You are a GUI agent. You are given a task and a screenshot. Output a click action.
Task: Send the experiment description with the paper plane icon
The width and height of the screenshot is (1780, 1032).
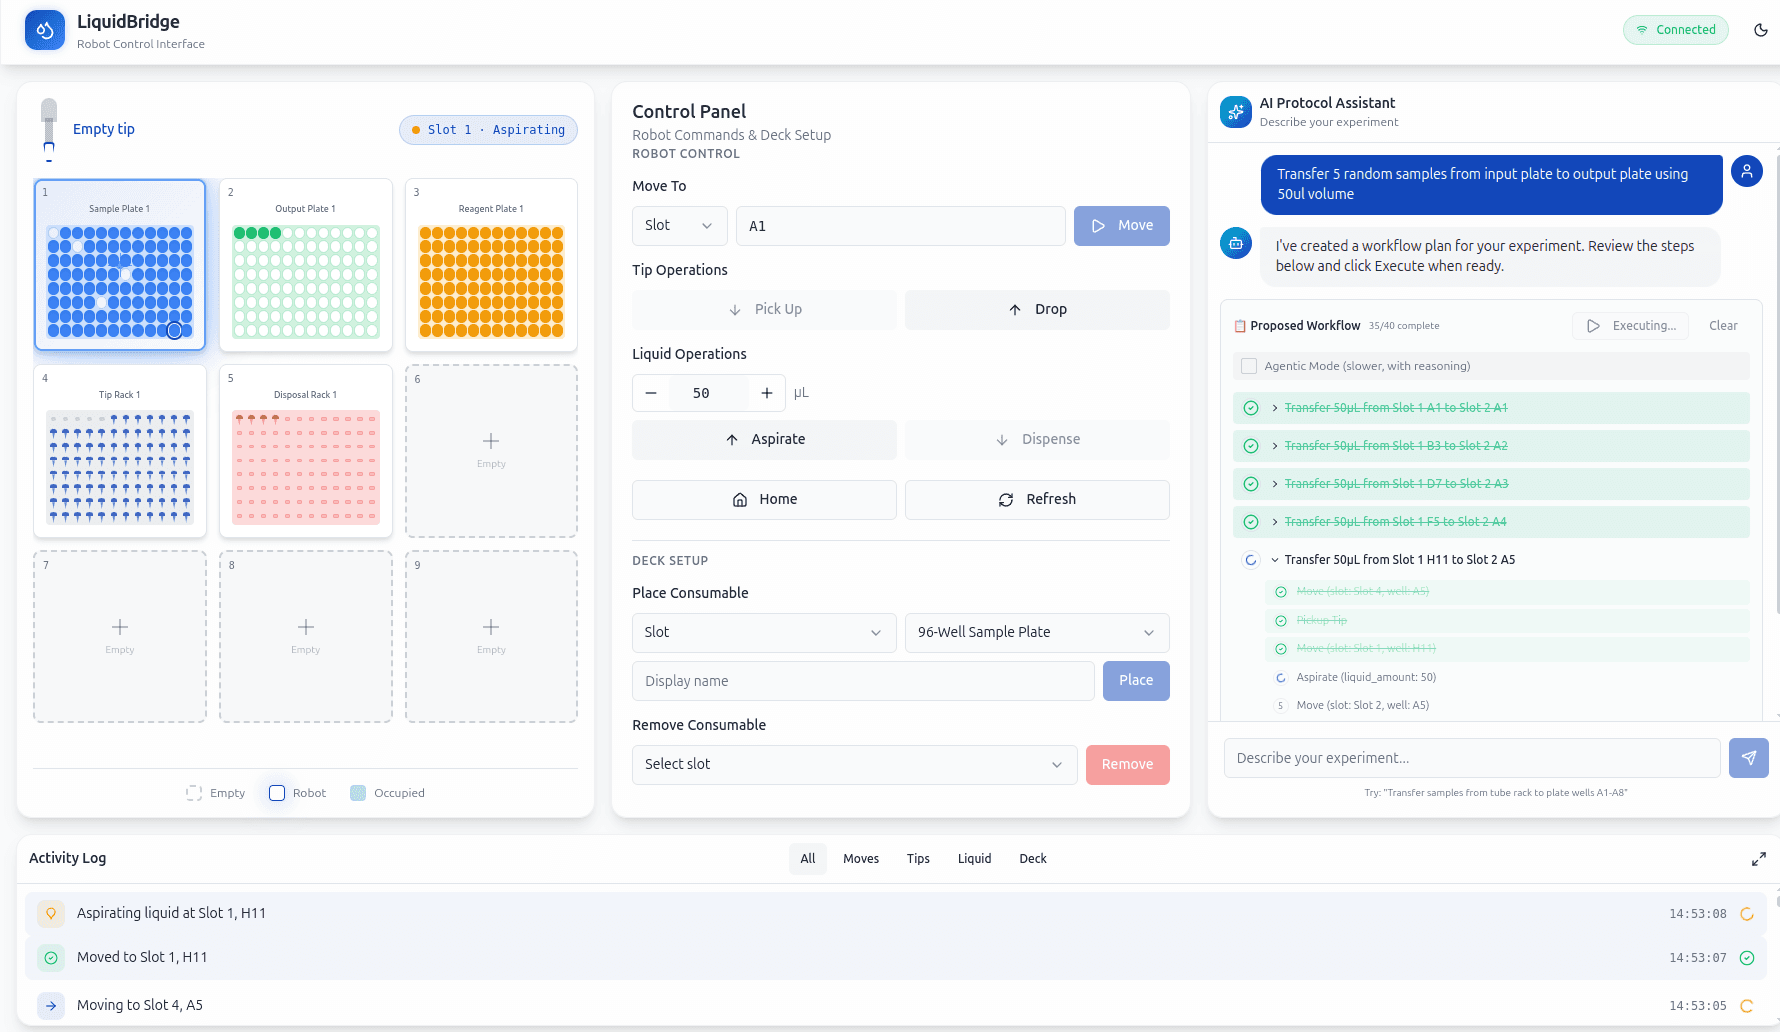click(x=1748, y=758)
